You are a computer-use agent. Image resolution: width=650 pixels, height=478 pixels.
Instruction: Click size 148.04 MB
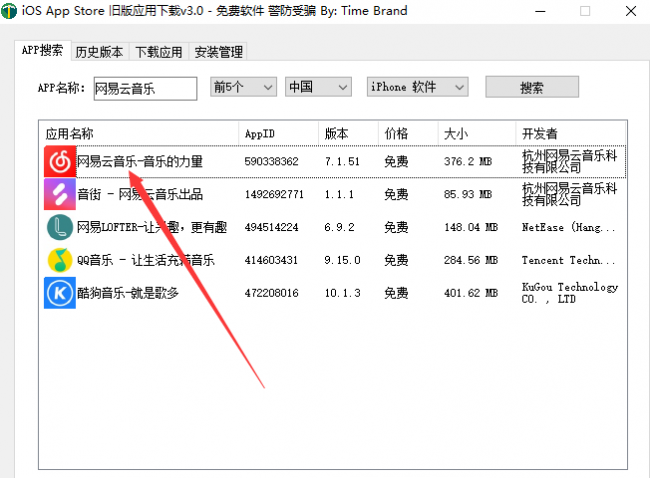[x=471, y=227]
